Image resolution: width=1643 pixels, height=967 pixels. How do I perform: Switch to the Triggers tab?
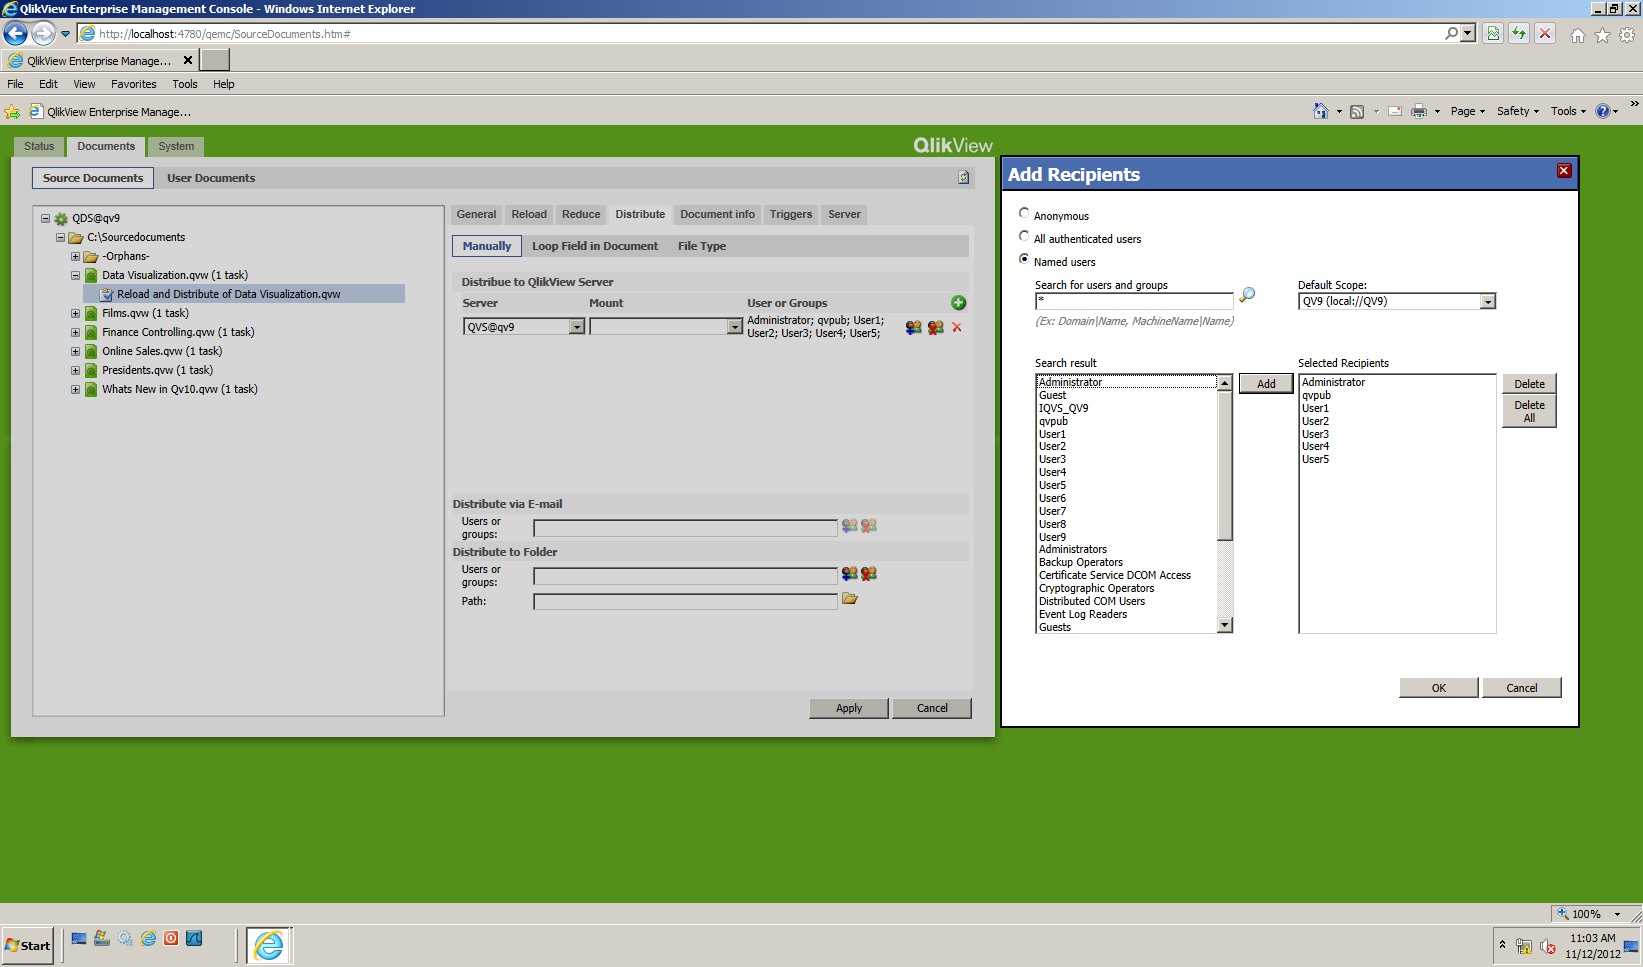click(x=791, y=214)
